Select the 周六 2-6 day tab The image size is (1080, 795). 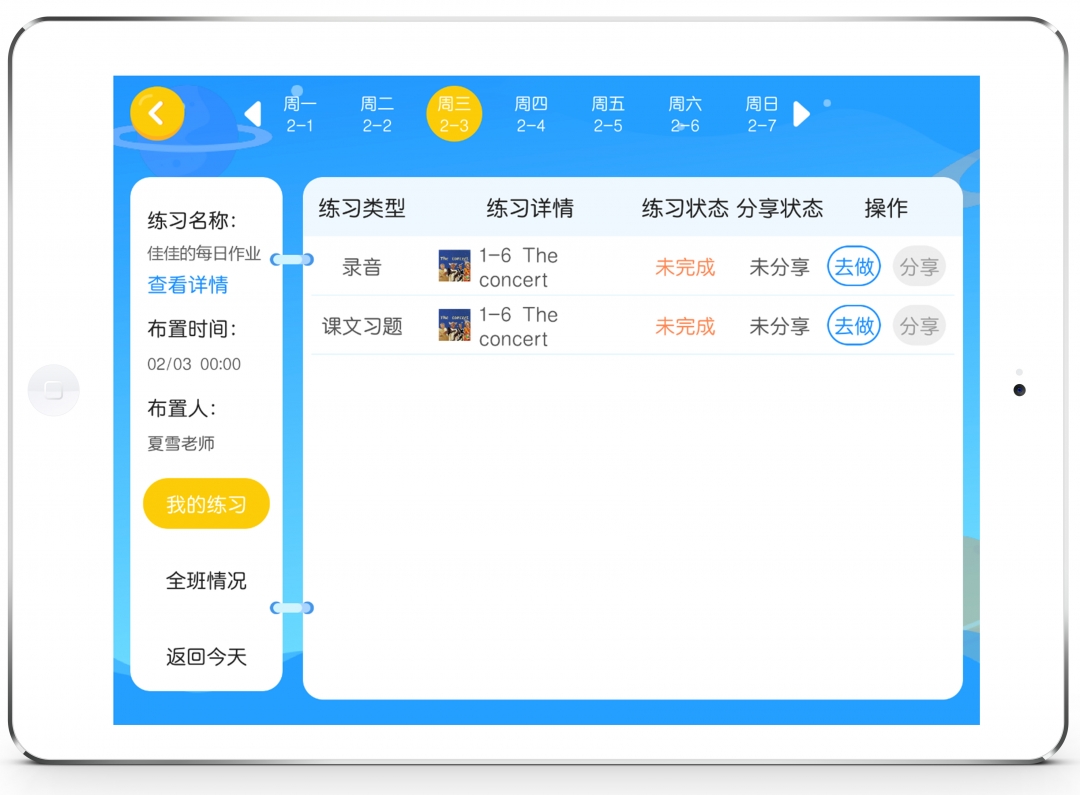coord(685,114)
